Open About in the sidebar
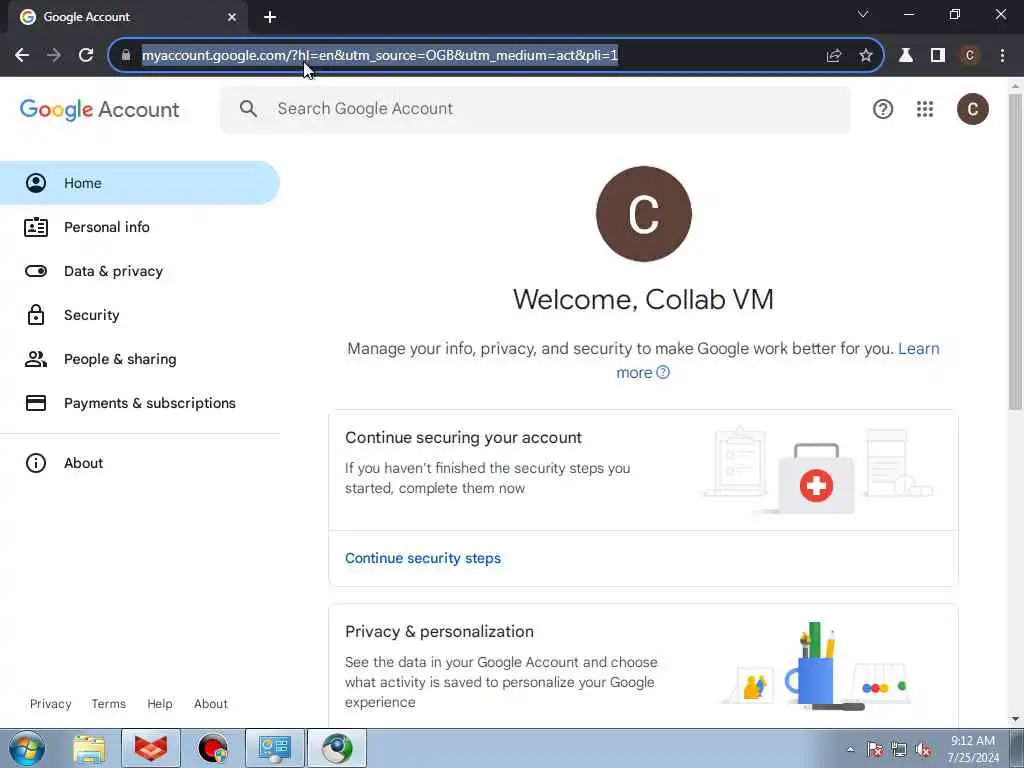1024x768 pixels. [x=140, y=463]
